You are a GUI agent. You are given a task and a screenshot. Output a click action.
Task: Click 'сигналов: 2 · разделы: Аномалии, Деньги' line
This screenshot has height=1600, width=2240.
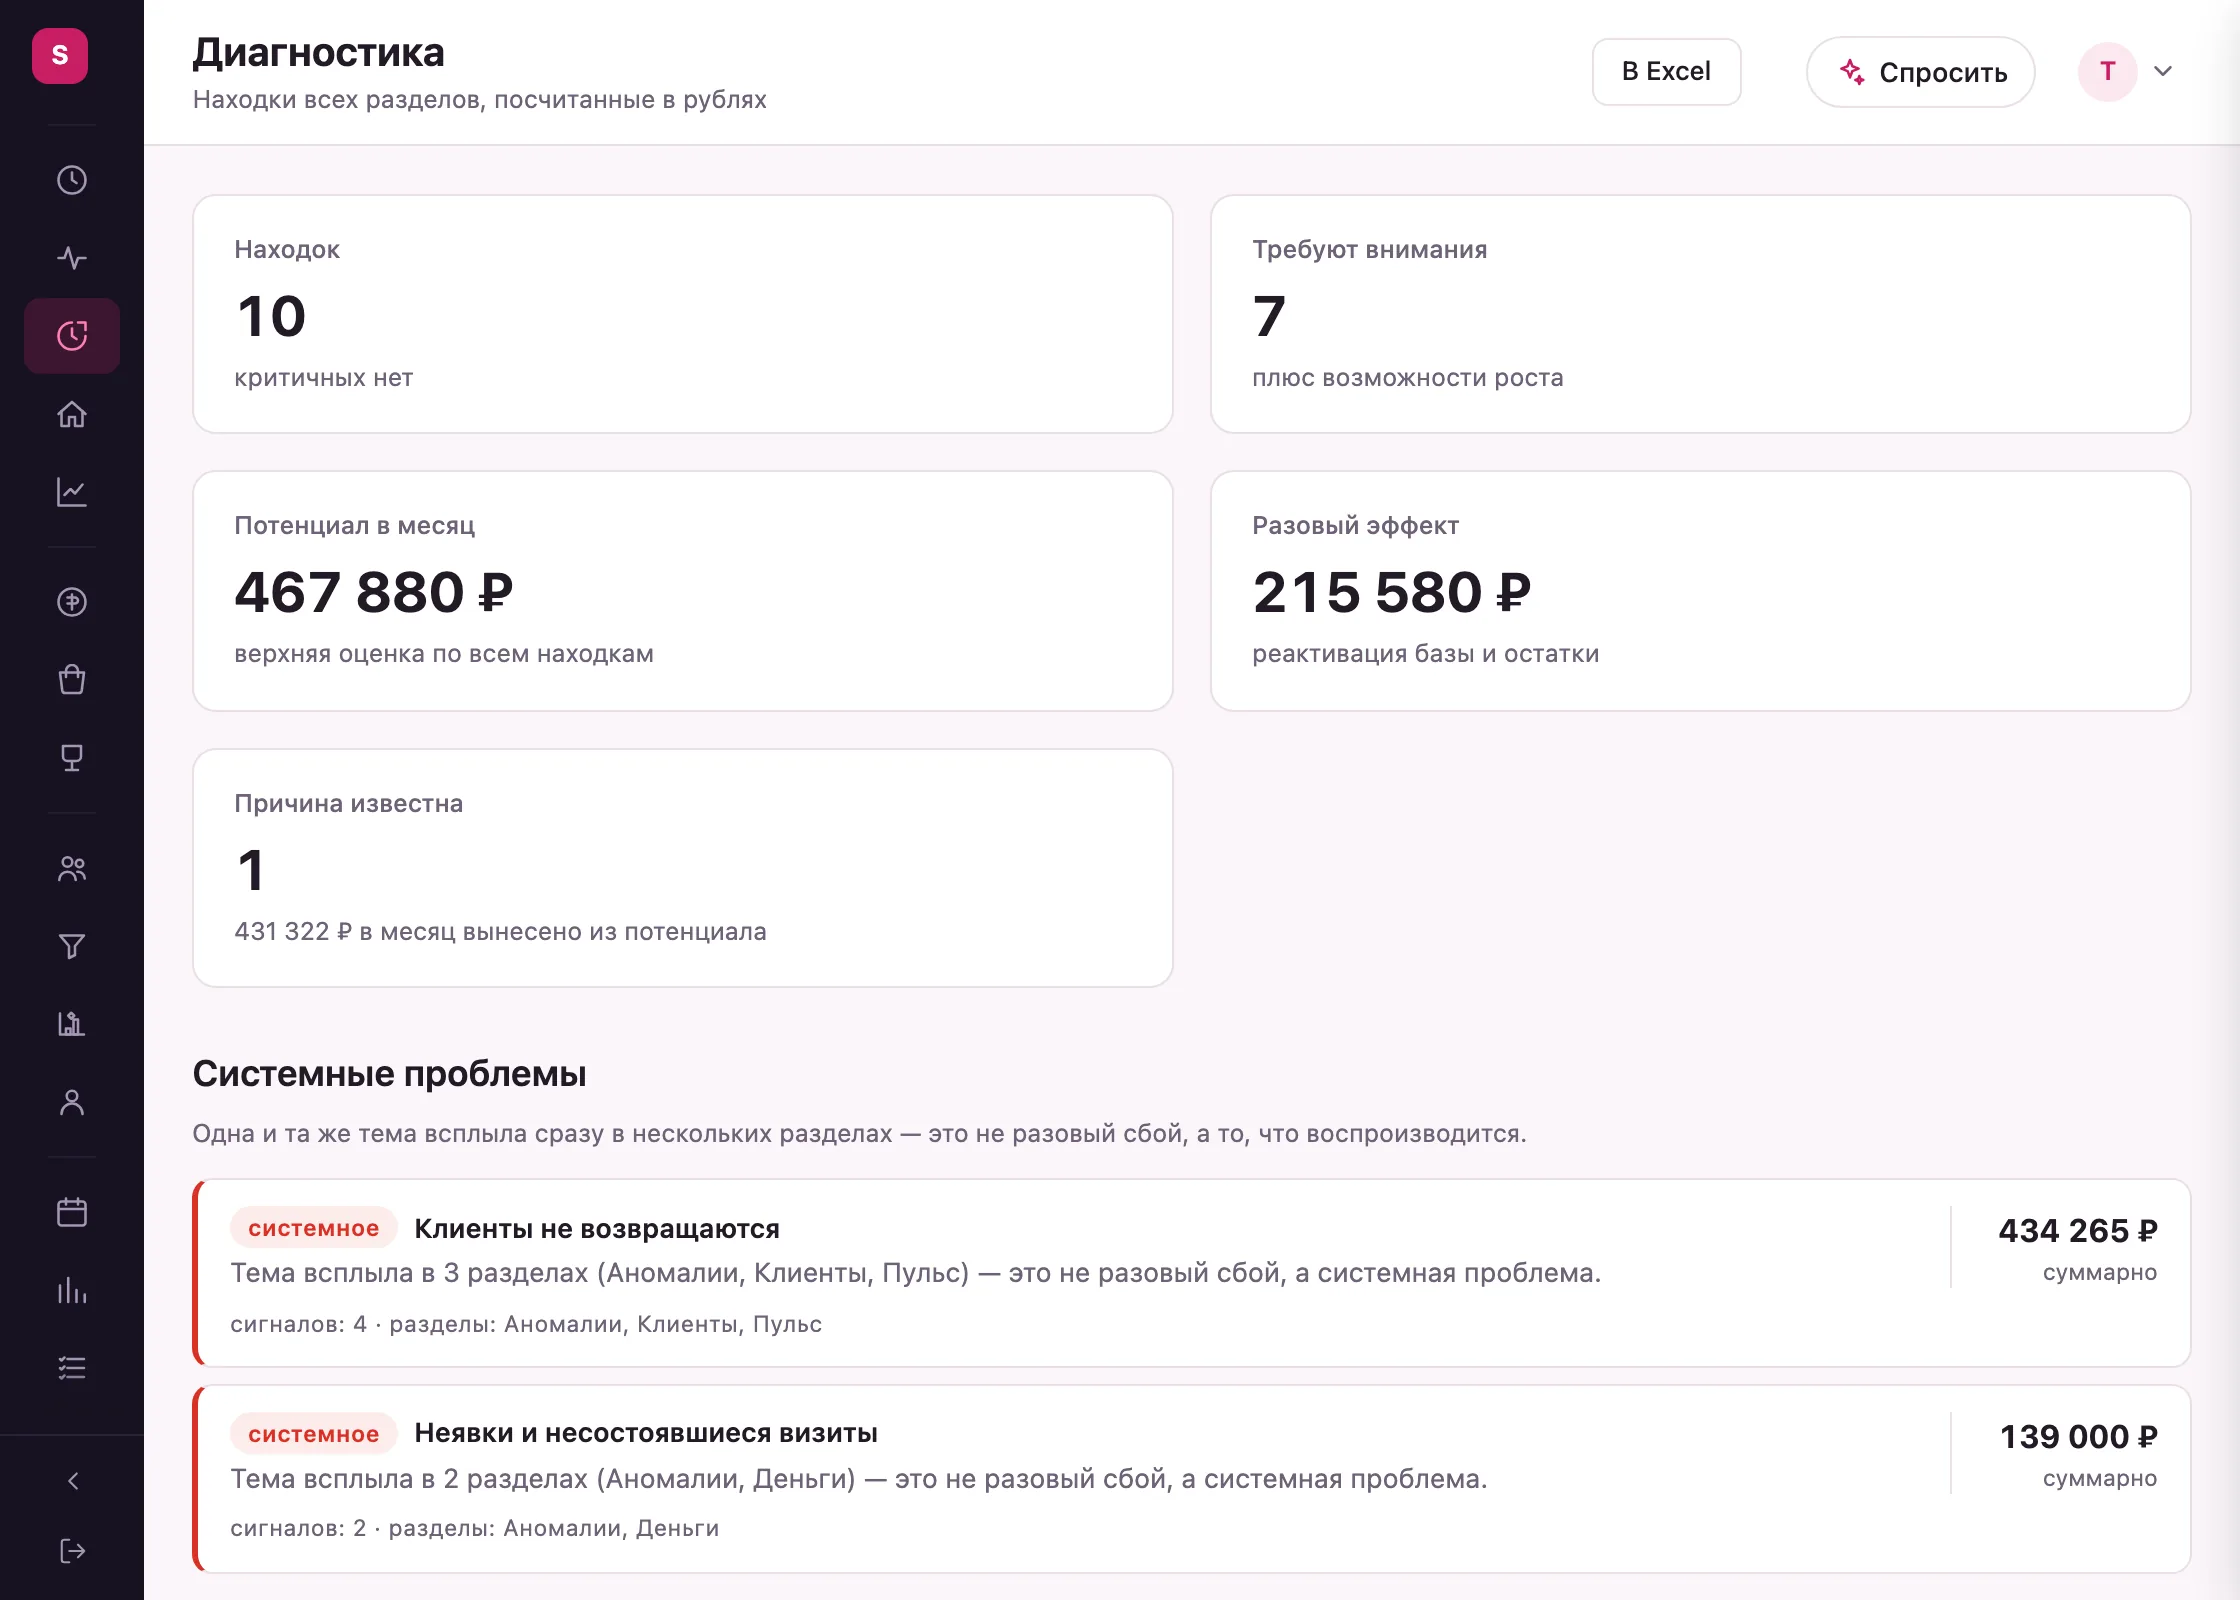pos(474,1528)
